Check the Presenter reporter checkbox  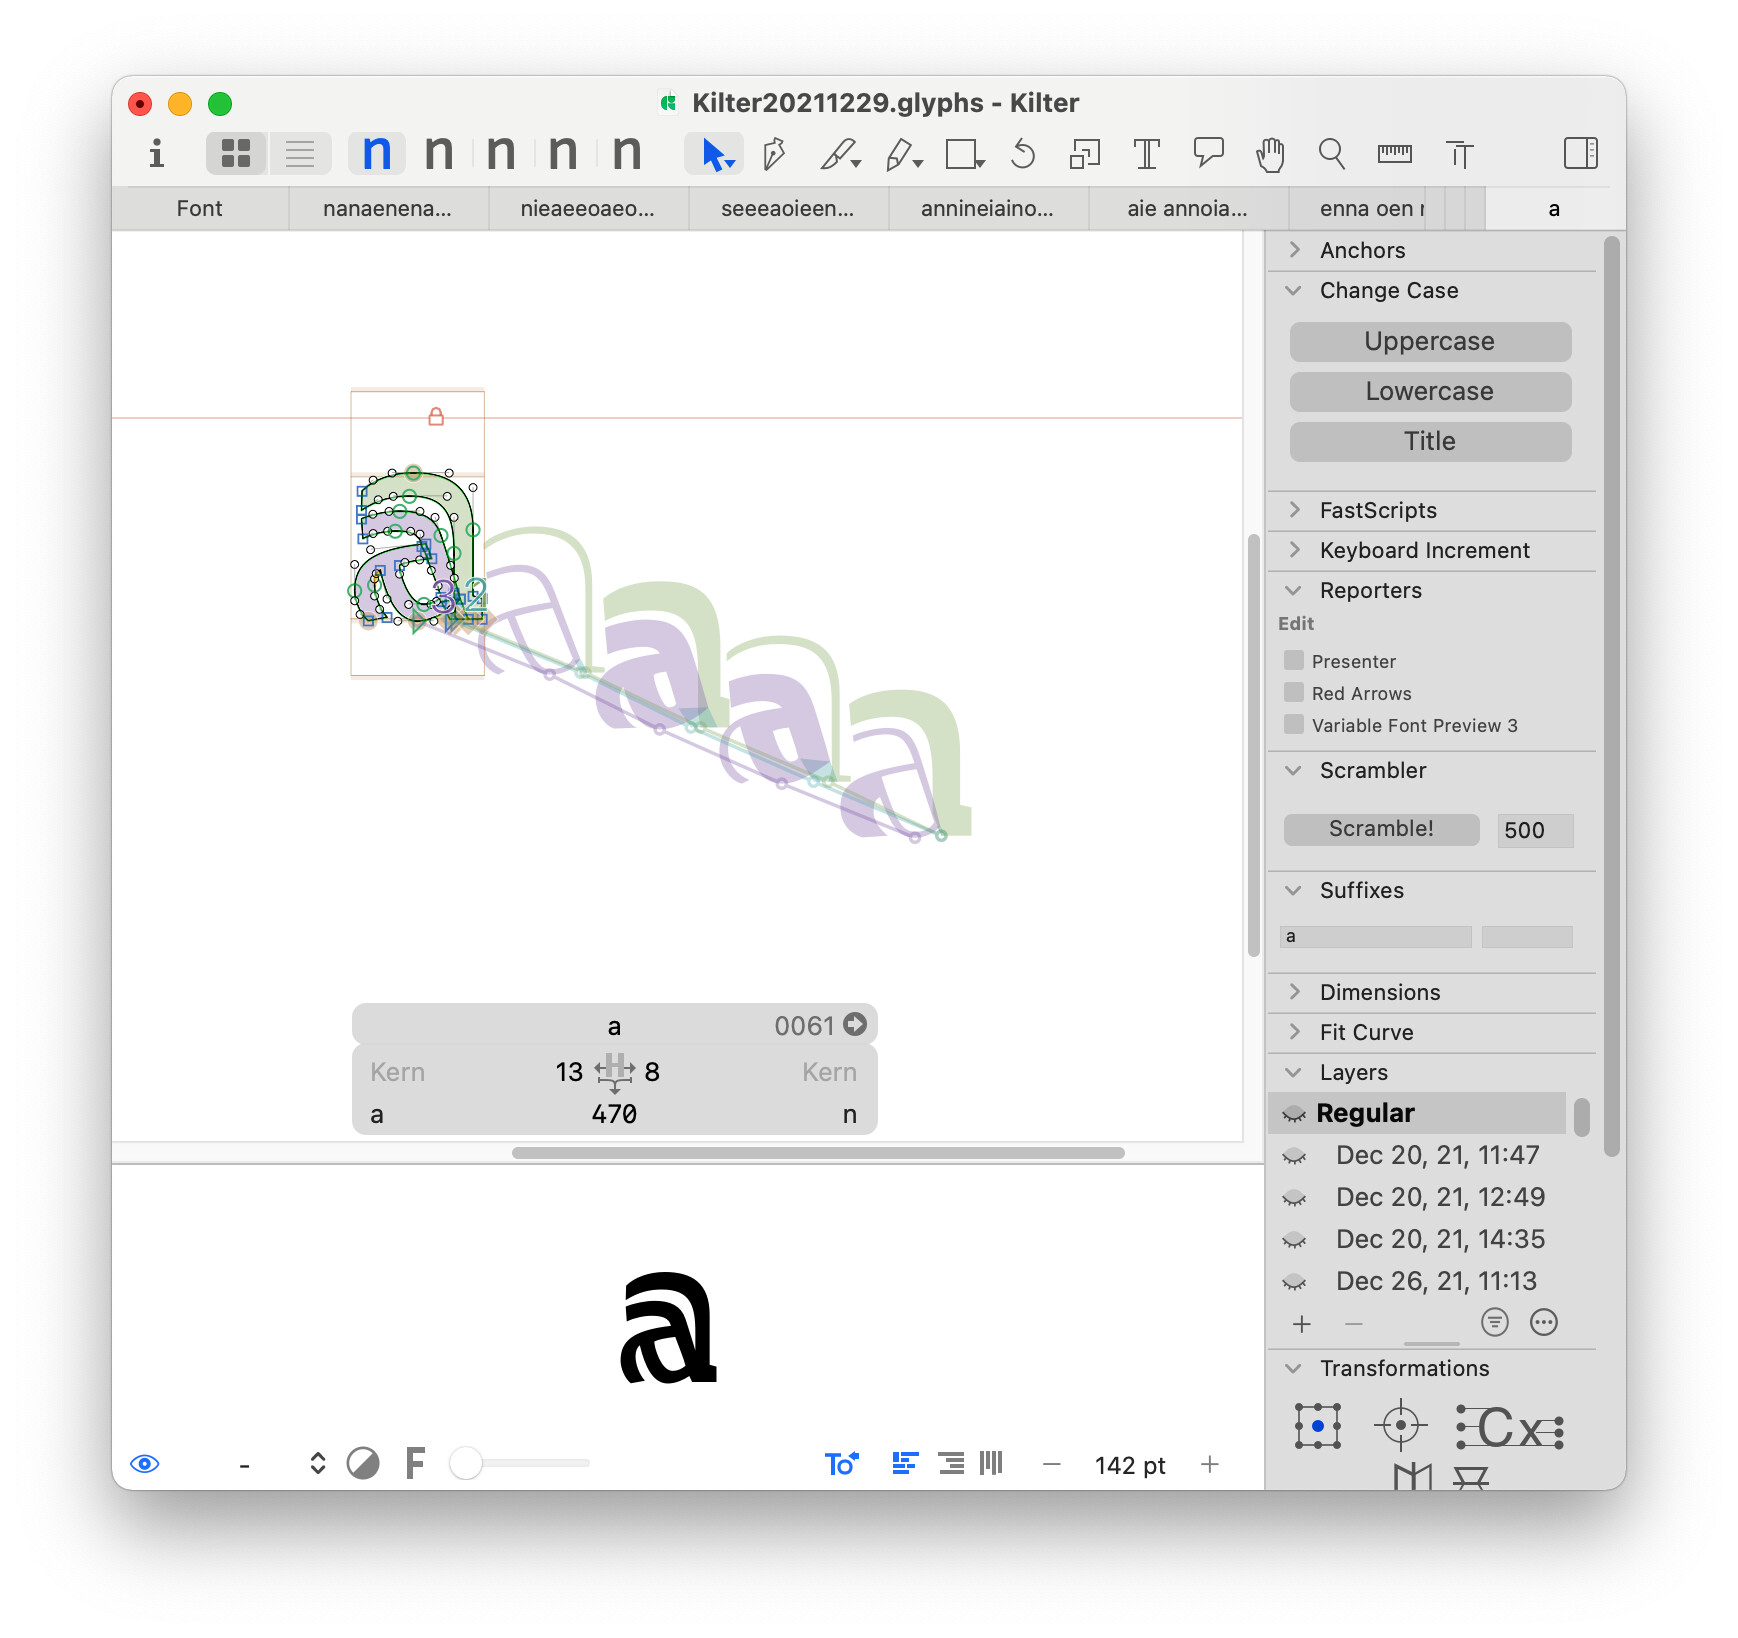(x=1294, y=661)
